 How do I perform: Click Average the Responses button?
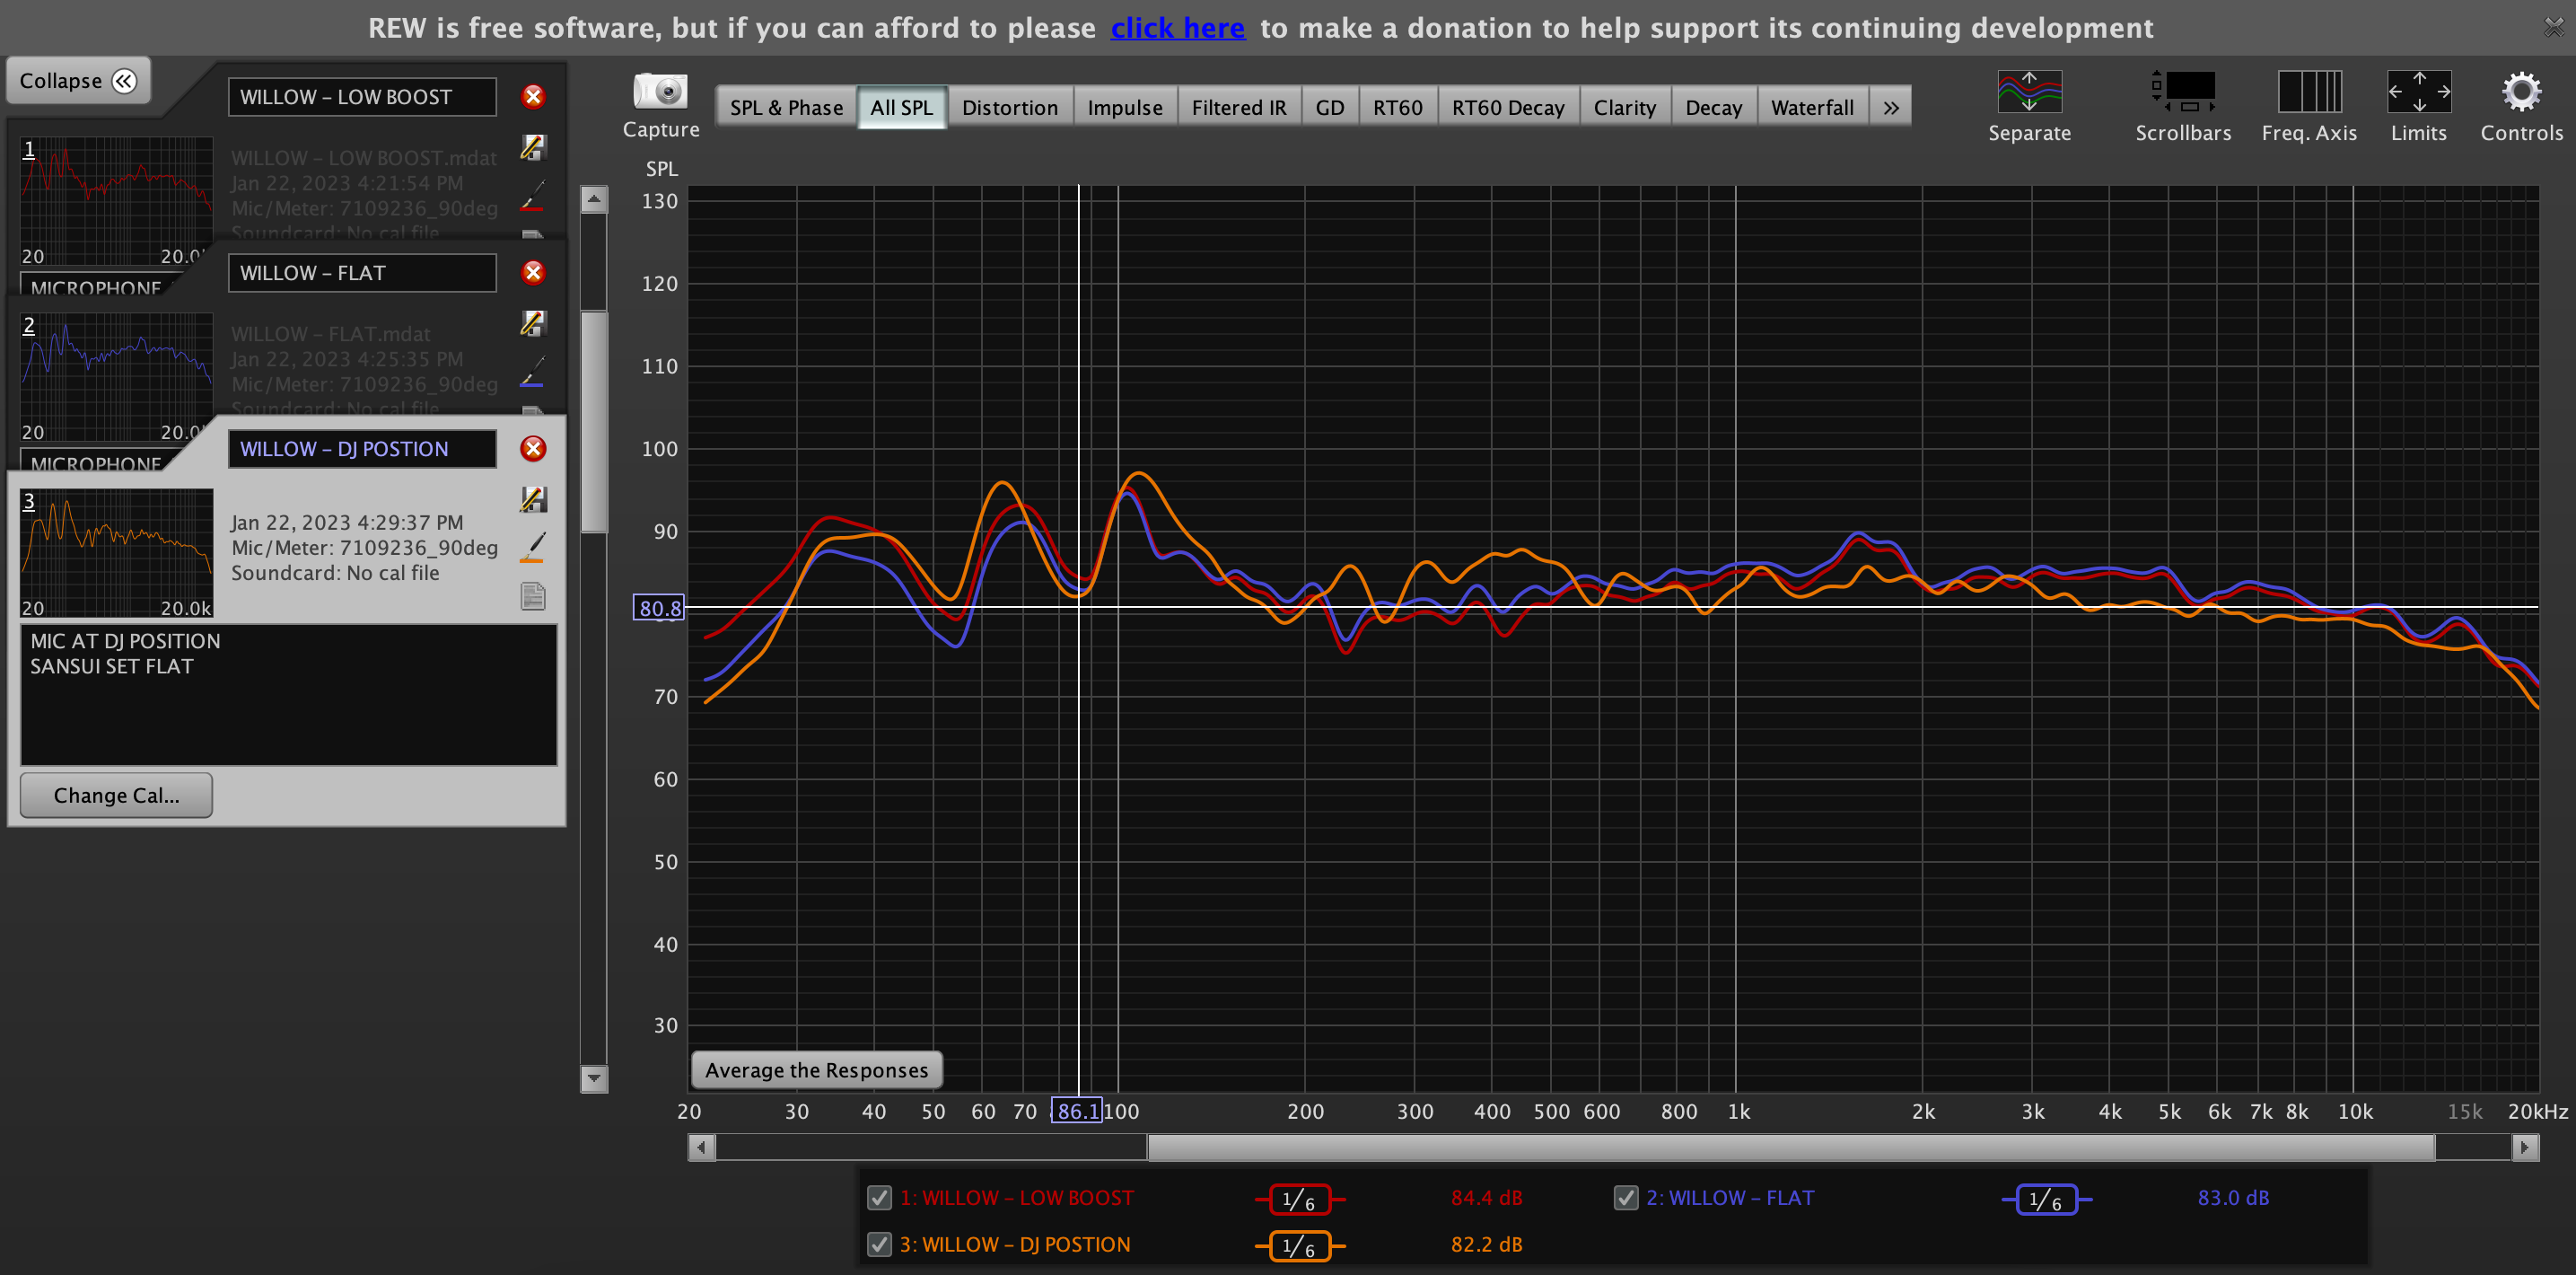click(816, 1070)
